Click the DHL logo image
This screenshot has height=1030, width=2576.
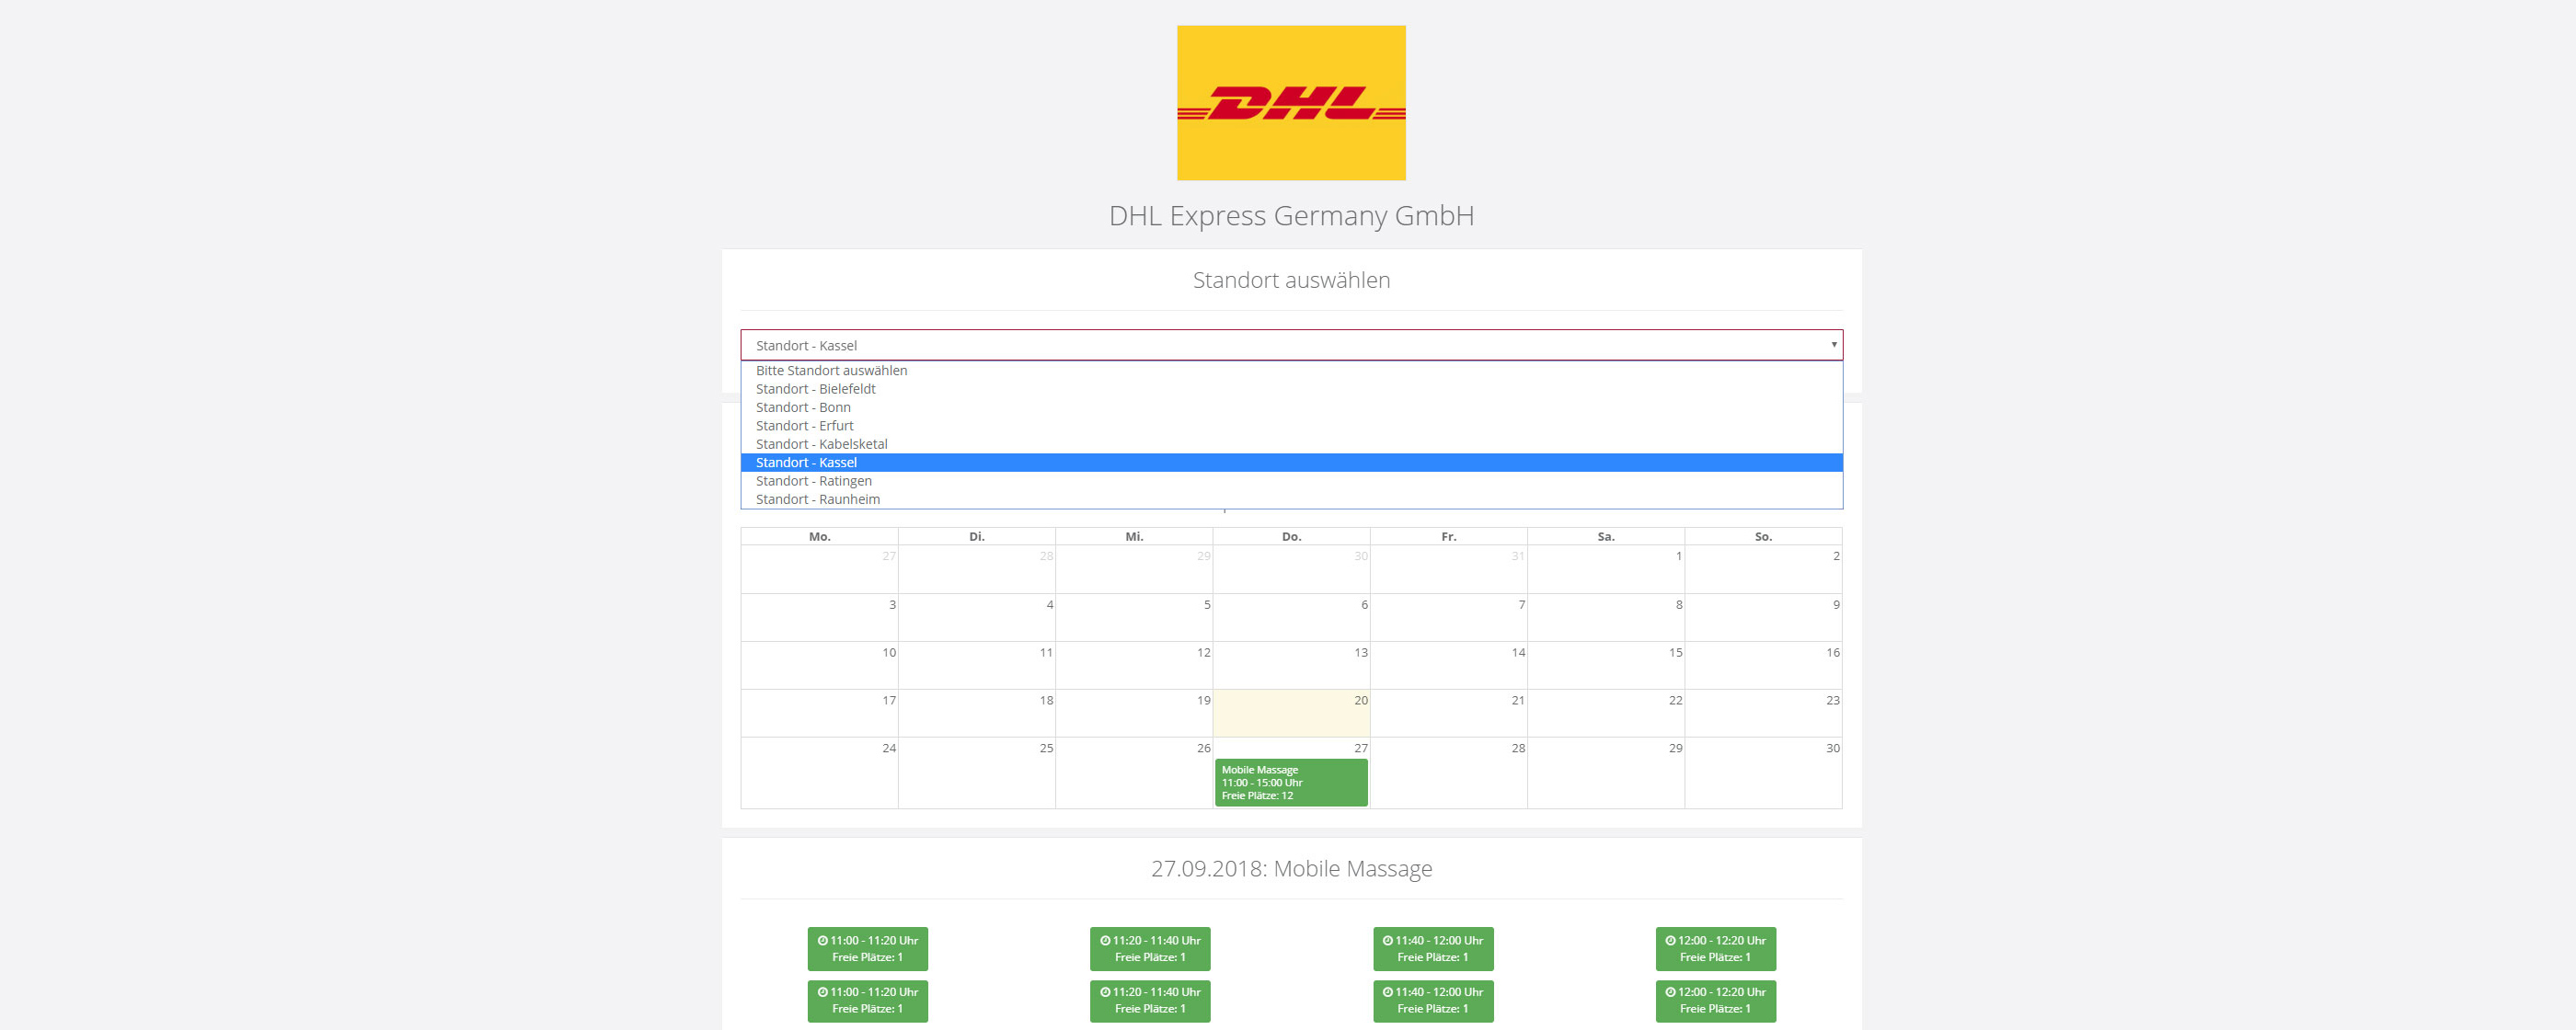pos(1291,103)
